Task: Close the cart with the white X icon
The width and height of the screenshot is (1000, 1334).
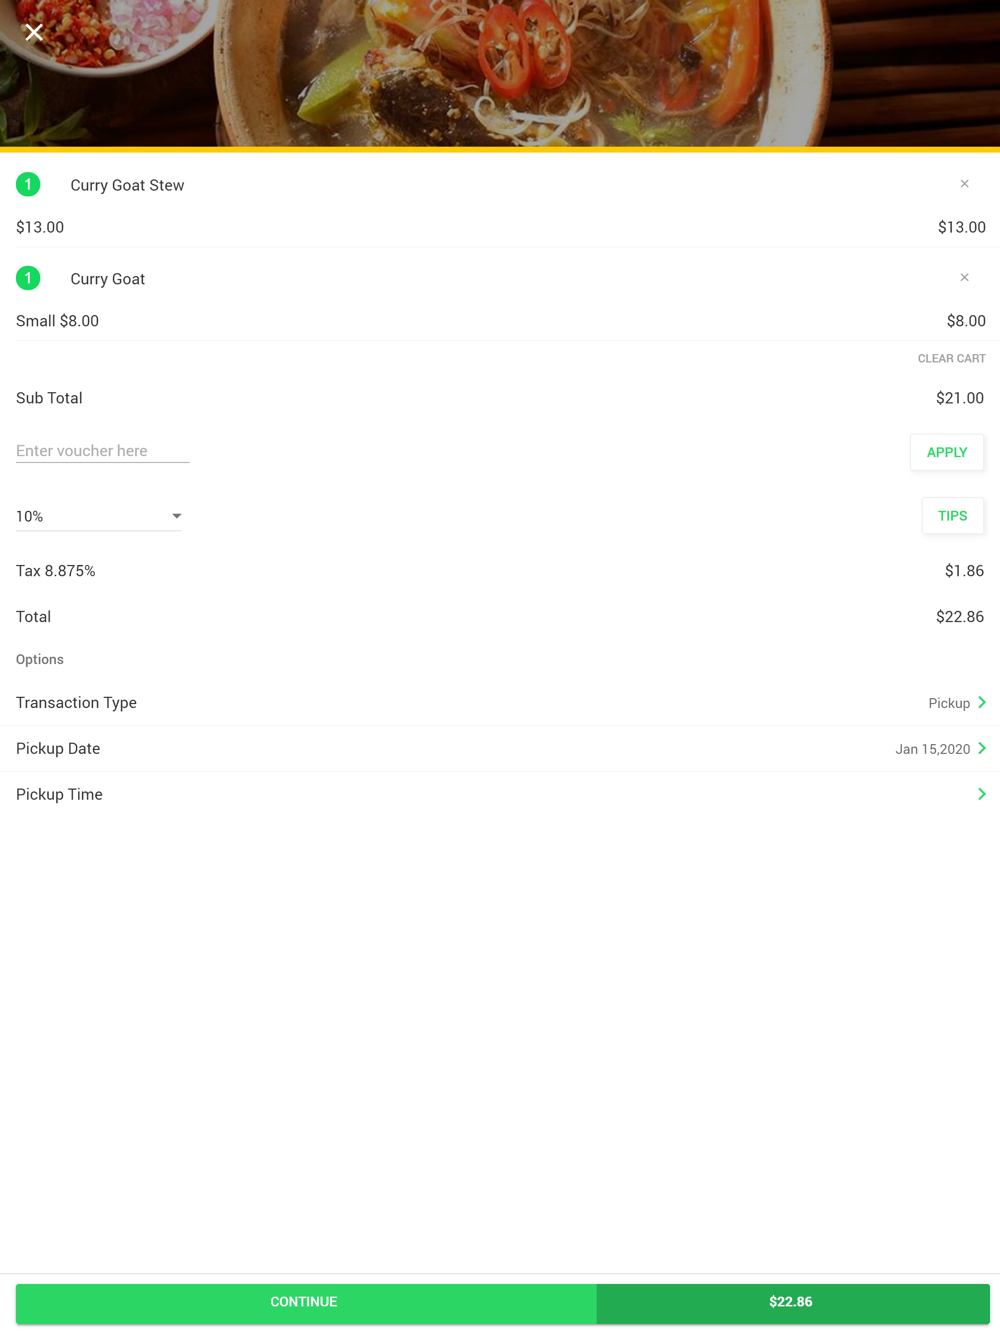Action: tap(34, 33)
